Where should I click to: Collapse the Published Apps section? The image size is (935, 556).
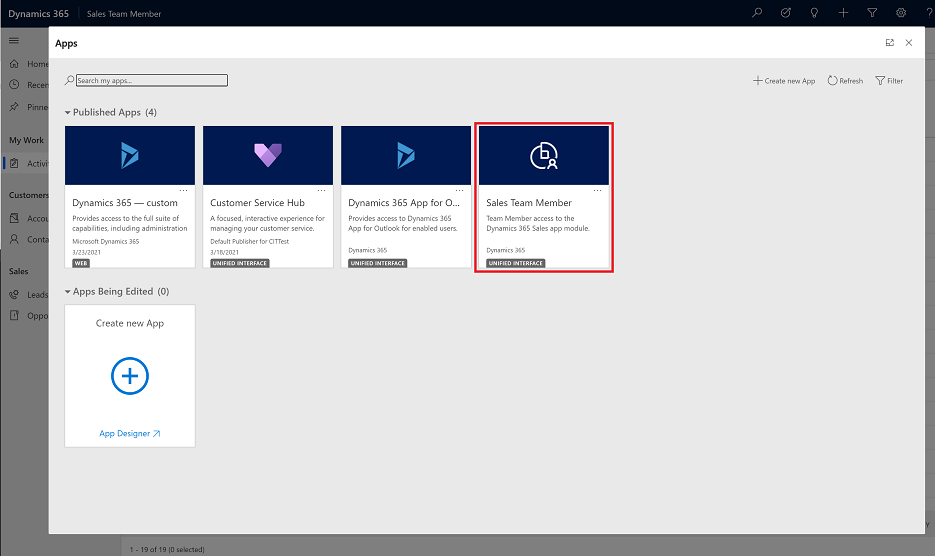click(67, 112)
